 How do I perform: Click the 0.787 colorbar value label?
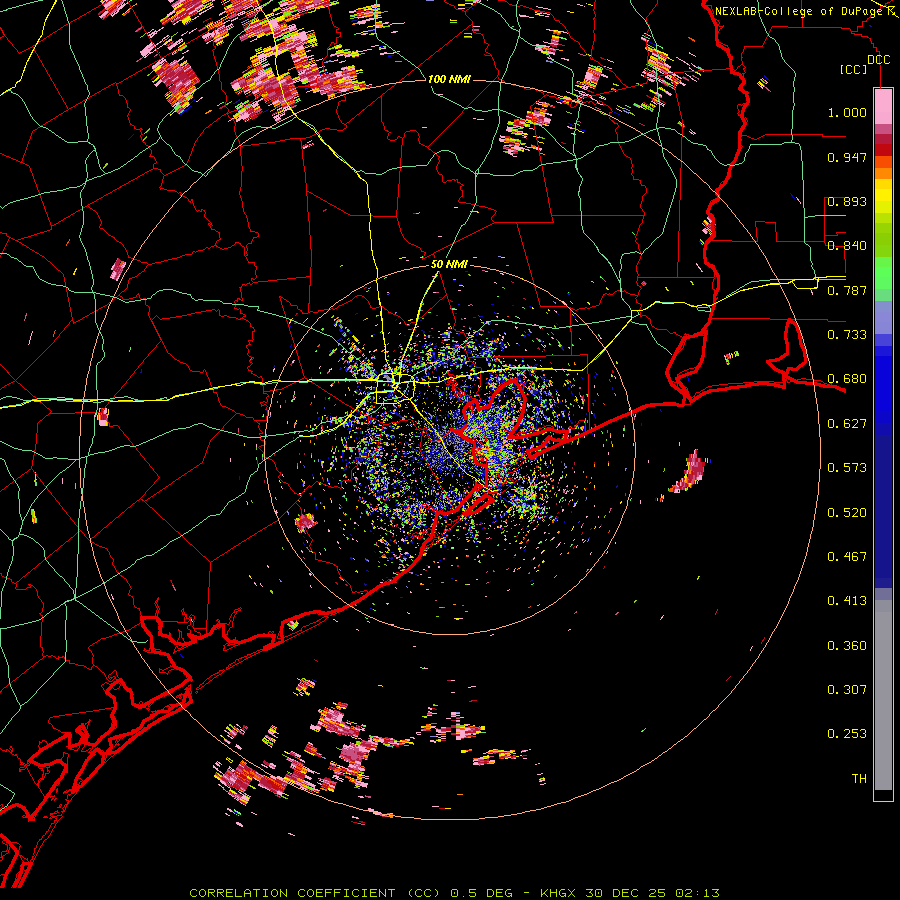click(x=847, y=290)
